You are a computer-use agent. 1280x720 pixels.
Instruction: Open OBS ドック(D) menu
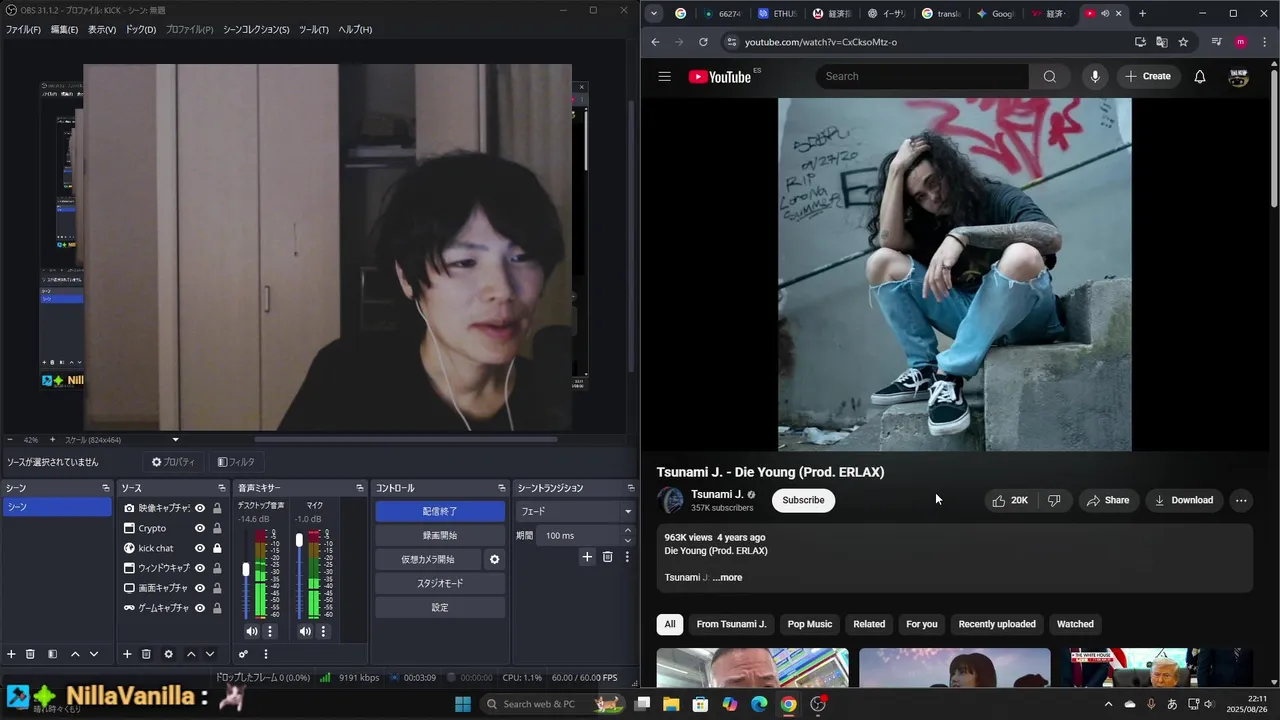[141, 30]
